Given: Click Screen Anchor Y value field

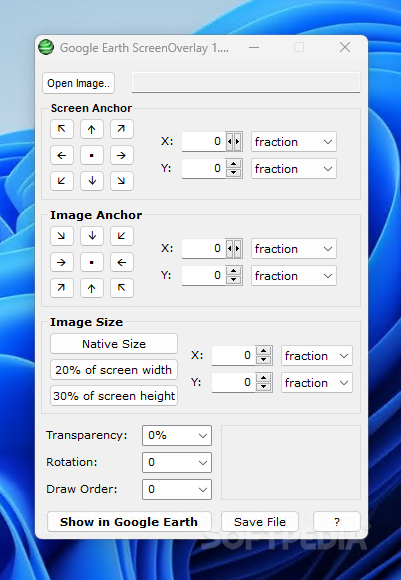Looking at the screenshot, I should pos(203,168).
